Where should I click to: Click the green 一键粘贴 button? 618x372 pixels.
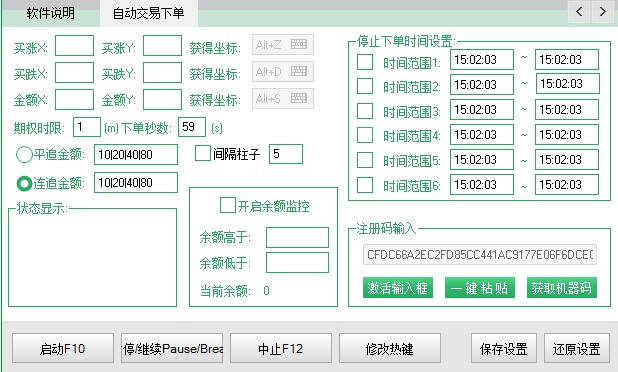point(480,288)
